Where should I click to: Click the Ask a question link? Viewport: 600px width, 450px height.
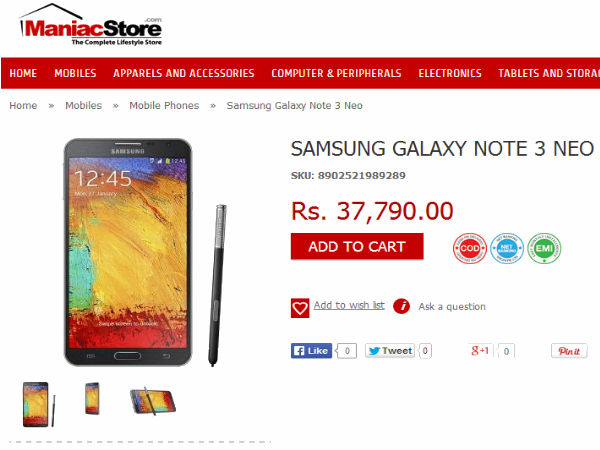coord(452,307)
